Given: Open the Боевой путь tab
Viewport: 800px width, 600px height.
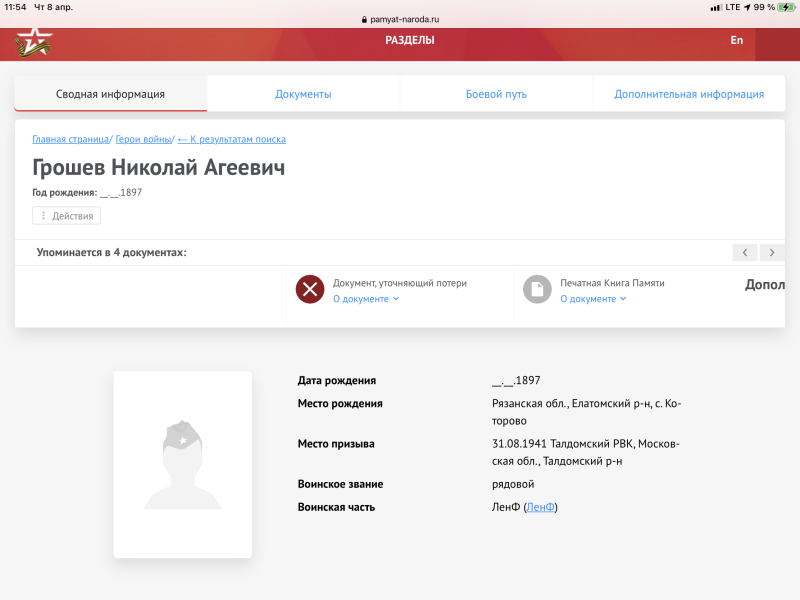Looking at the screenshot, I should point(496,94).
